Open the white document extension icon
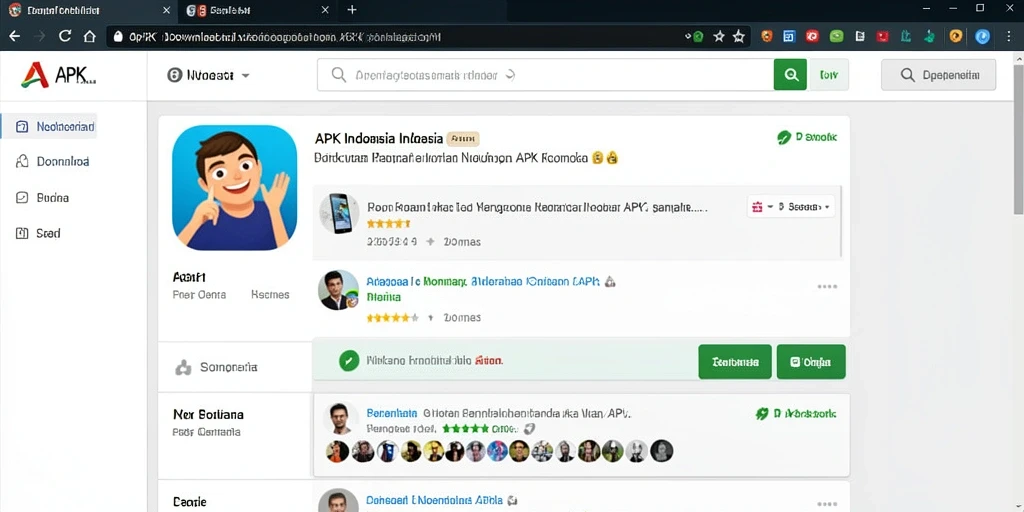The height and width of the screenshot is (512, 1024). (x=860, y=37)
